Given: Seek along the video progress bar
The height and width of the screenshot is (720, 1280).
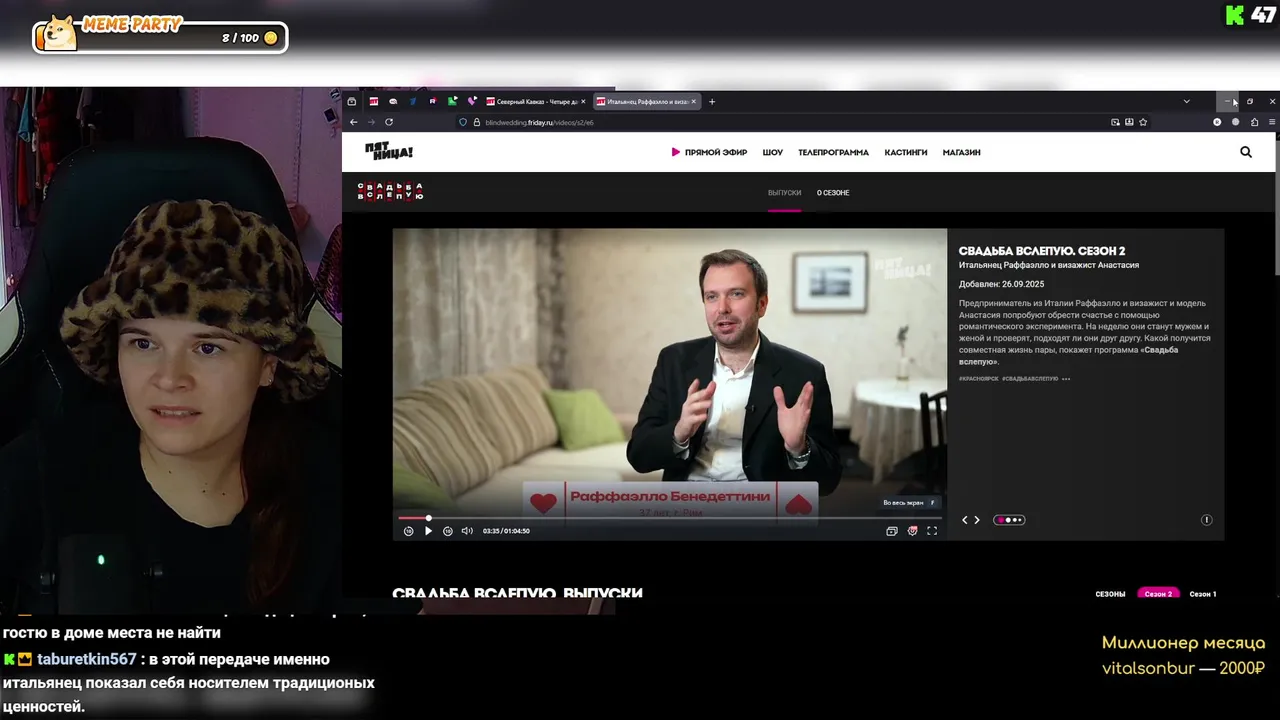Looking at the screenshot, I should click(670, 518).
